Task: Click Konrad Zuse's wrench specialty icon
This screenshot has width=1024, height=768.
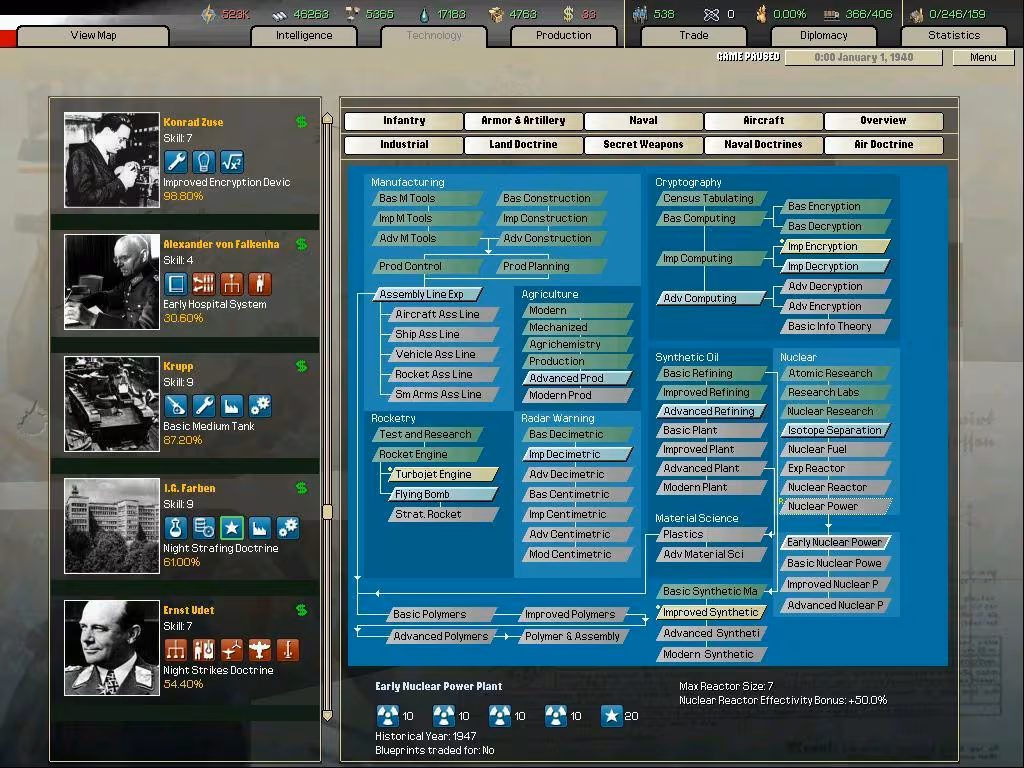Action: tap(176, 161)
